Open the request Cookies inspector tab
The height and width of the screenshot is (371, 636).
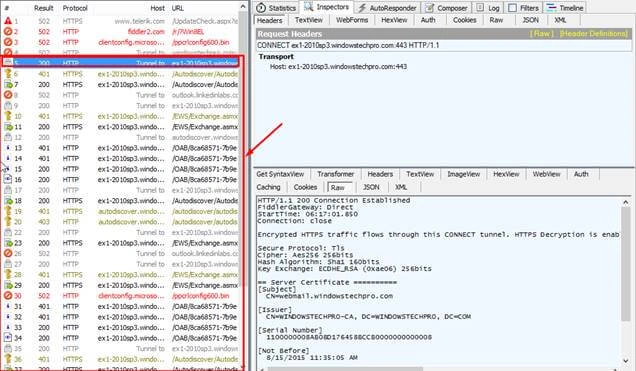(464, 20)
